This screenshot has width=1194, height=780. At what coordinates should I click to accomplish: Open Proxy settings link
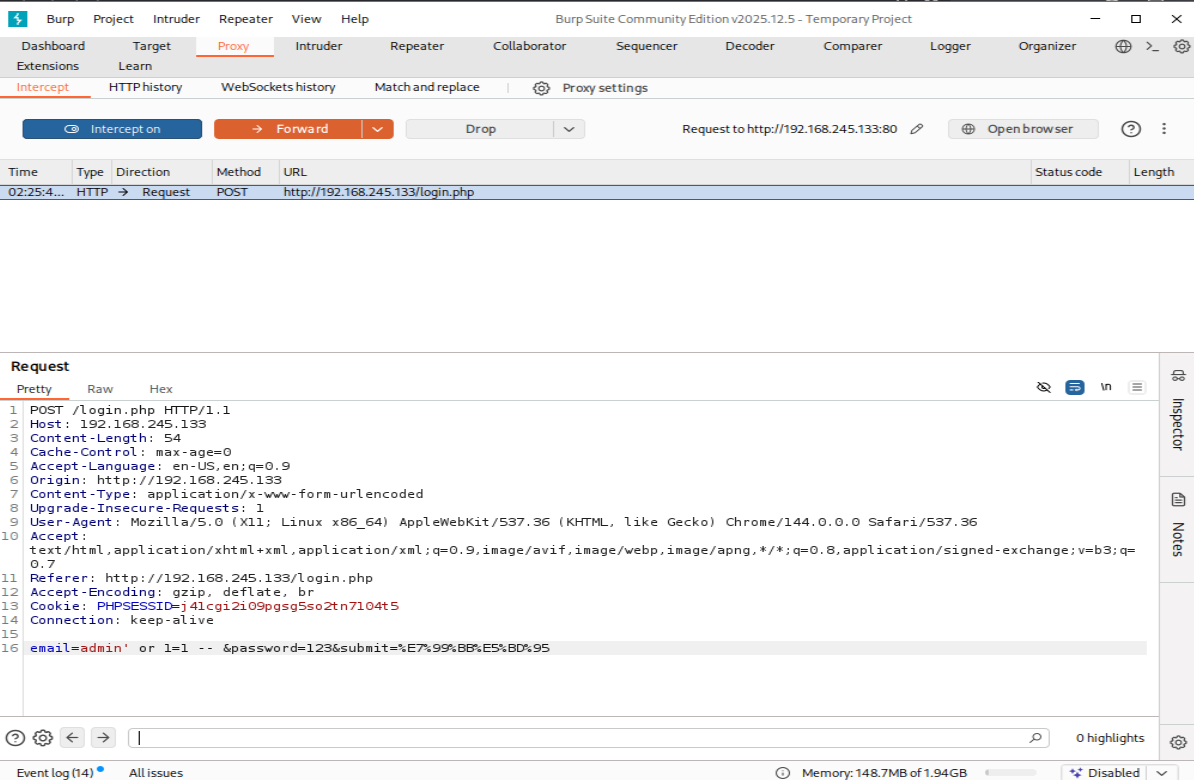[604, 88]
